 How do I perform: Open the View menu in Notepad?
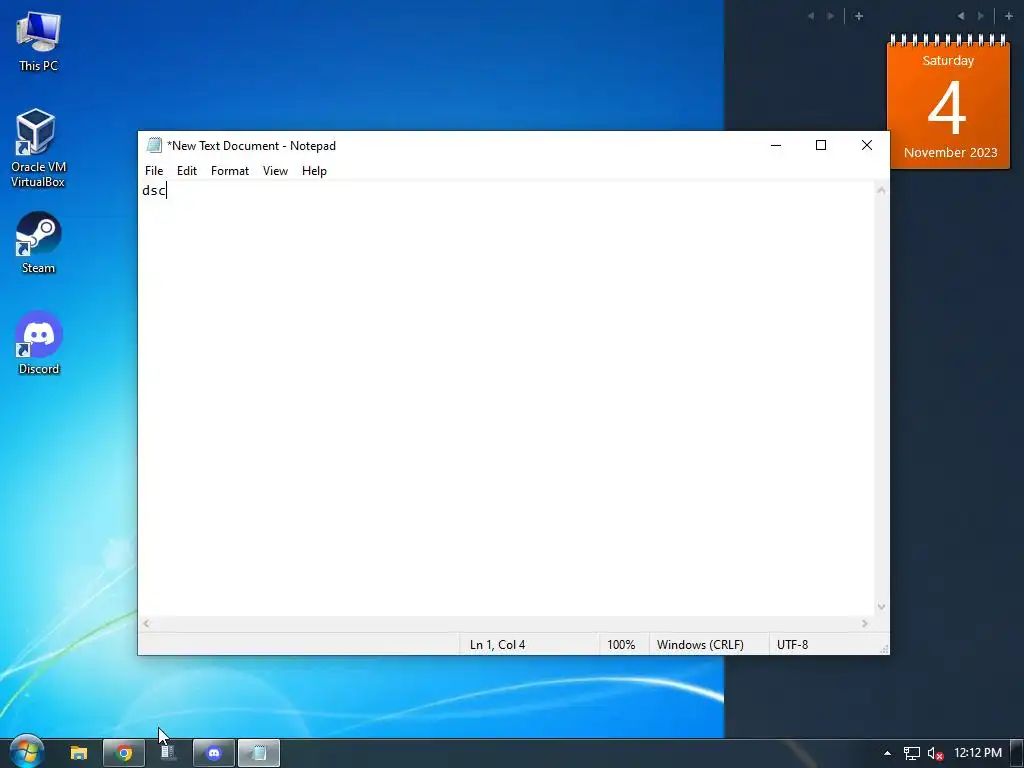(275, 170)
